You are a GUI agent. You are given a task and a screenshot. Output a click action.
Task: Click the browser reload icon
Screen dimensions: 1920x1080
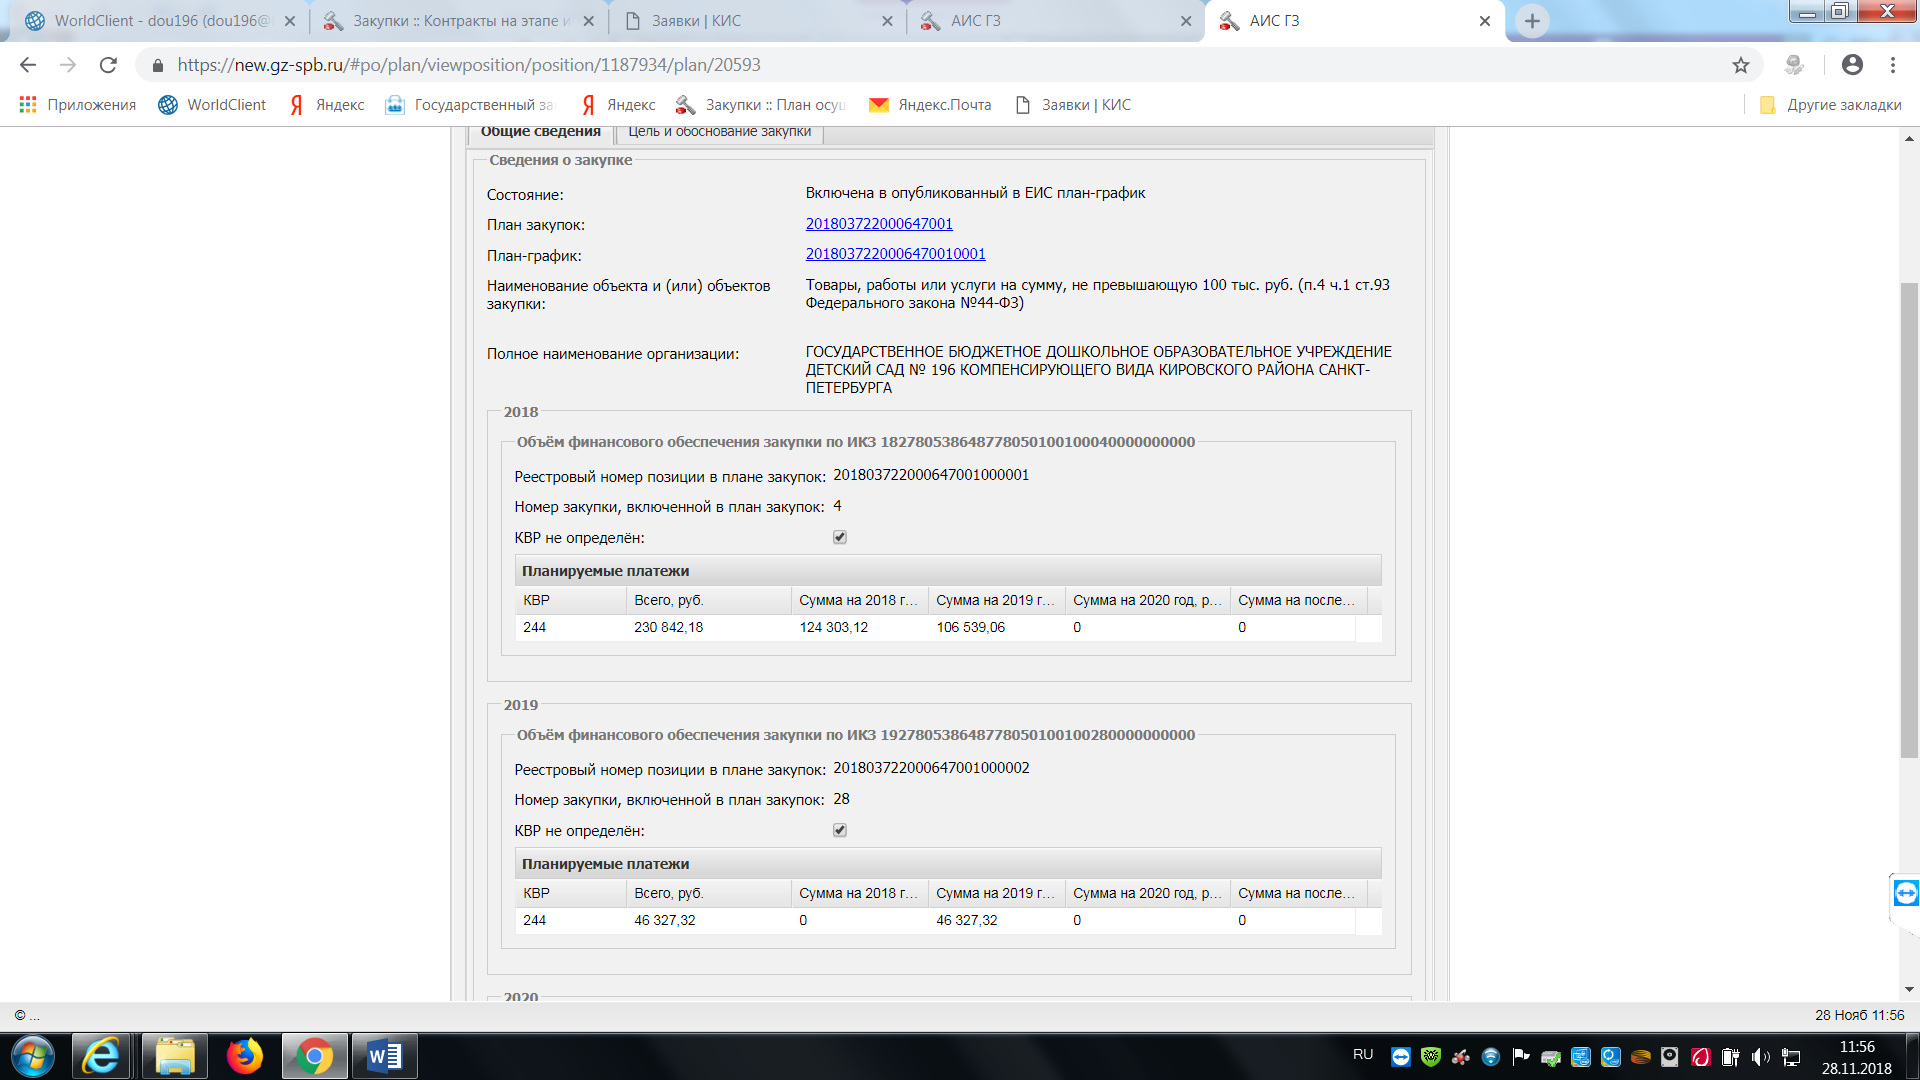(108, 65)
